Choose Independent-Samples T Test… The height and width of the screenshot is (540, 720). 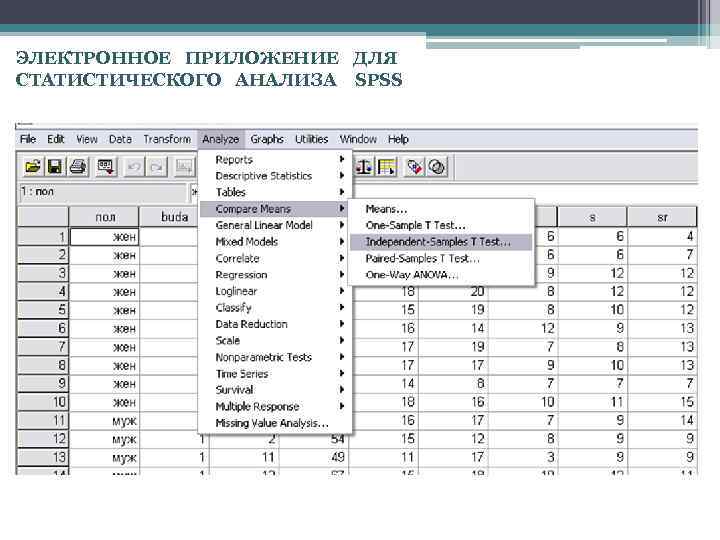[x=441, y=242]
